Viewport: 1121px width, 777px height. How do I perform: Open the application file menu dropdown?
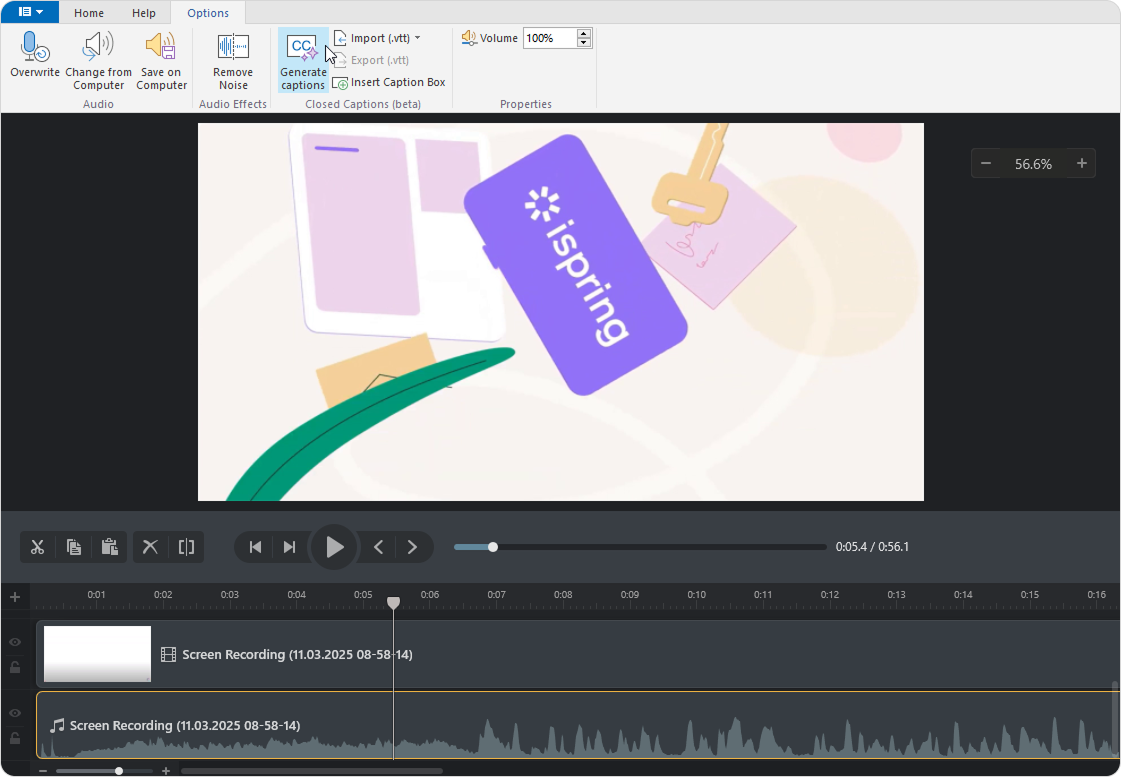(30, 12)
